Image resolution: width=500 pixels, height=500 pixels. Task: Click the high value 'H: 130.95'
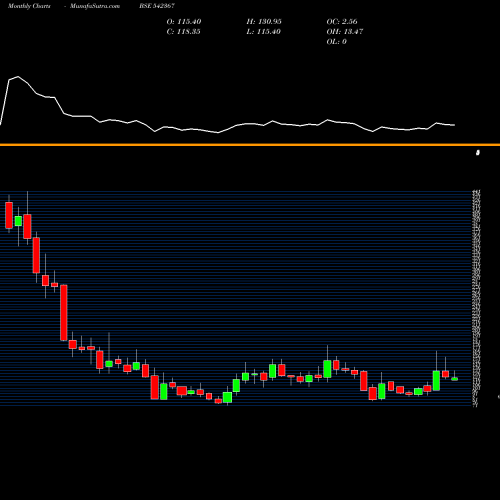[x=264, y=22]
